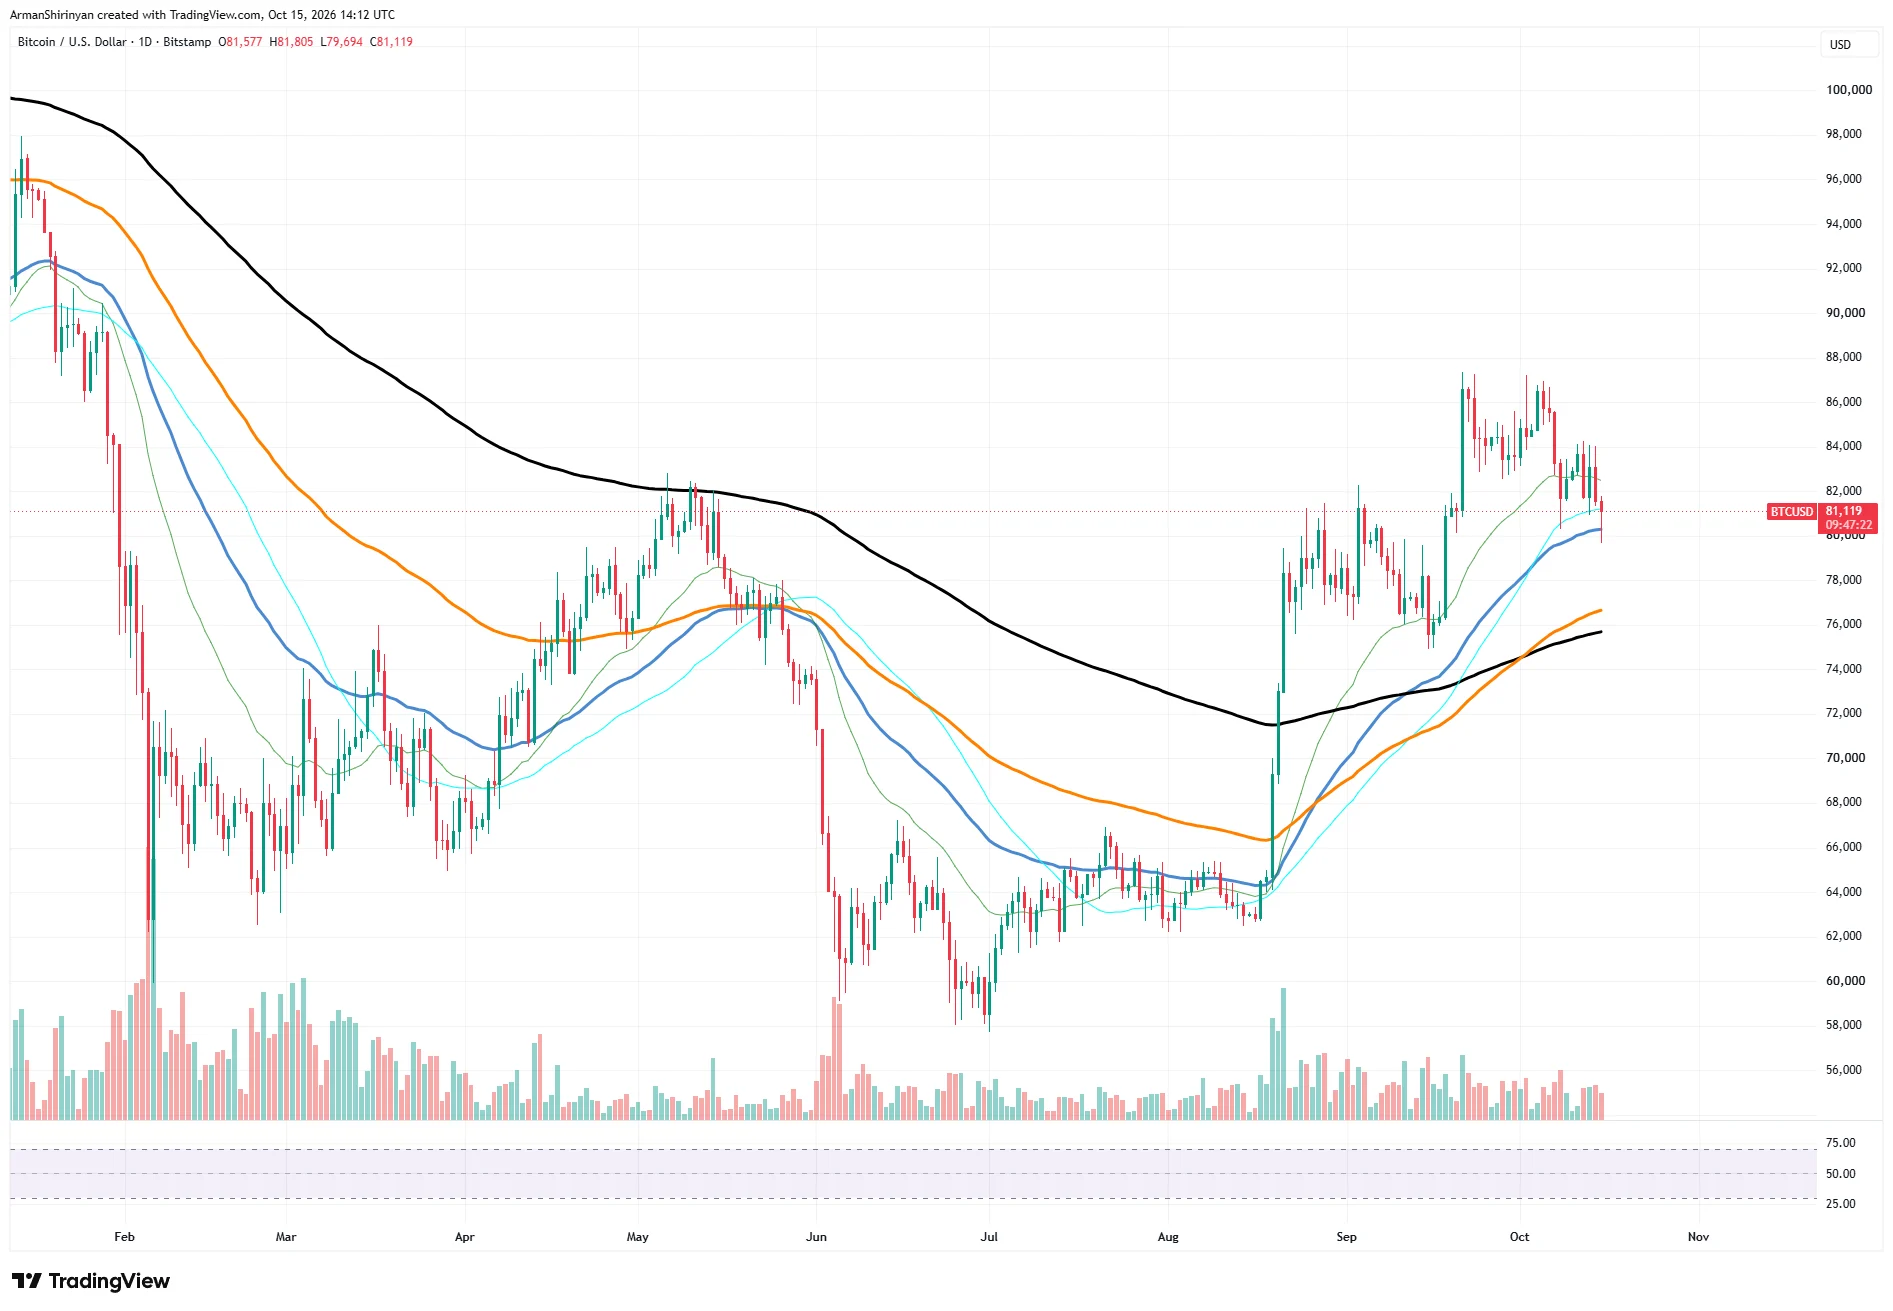Click the 25.00 RSI scale label
This screenshot has width=1893, height=1311.
click(1841, 1204)
